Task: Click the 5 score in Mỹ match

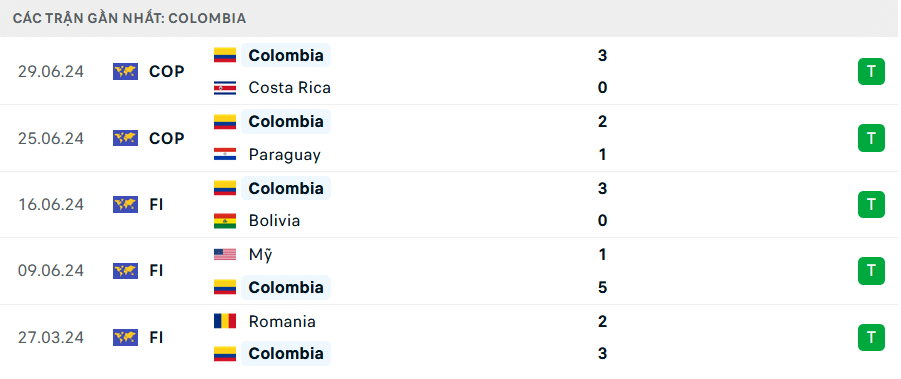Action: coord(602,287)
